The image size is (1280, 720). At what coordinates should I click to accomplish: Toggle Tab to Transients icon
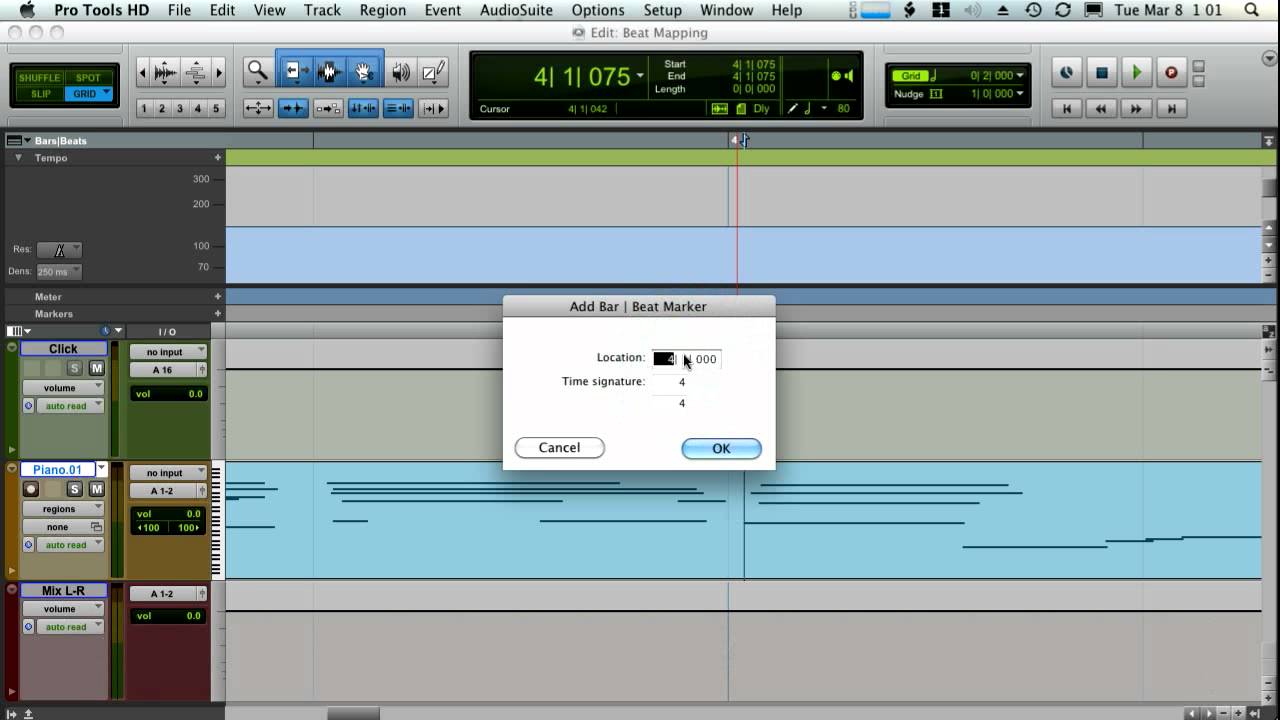[x=293, y=108]
